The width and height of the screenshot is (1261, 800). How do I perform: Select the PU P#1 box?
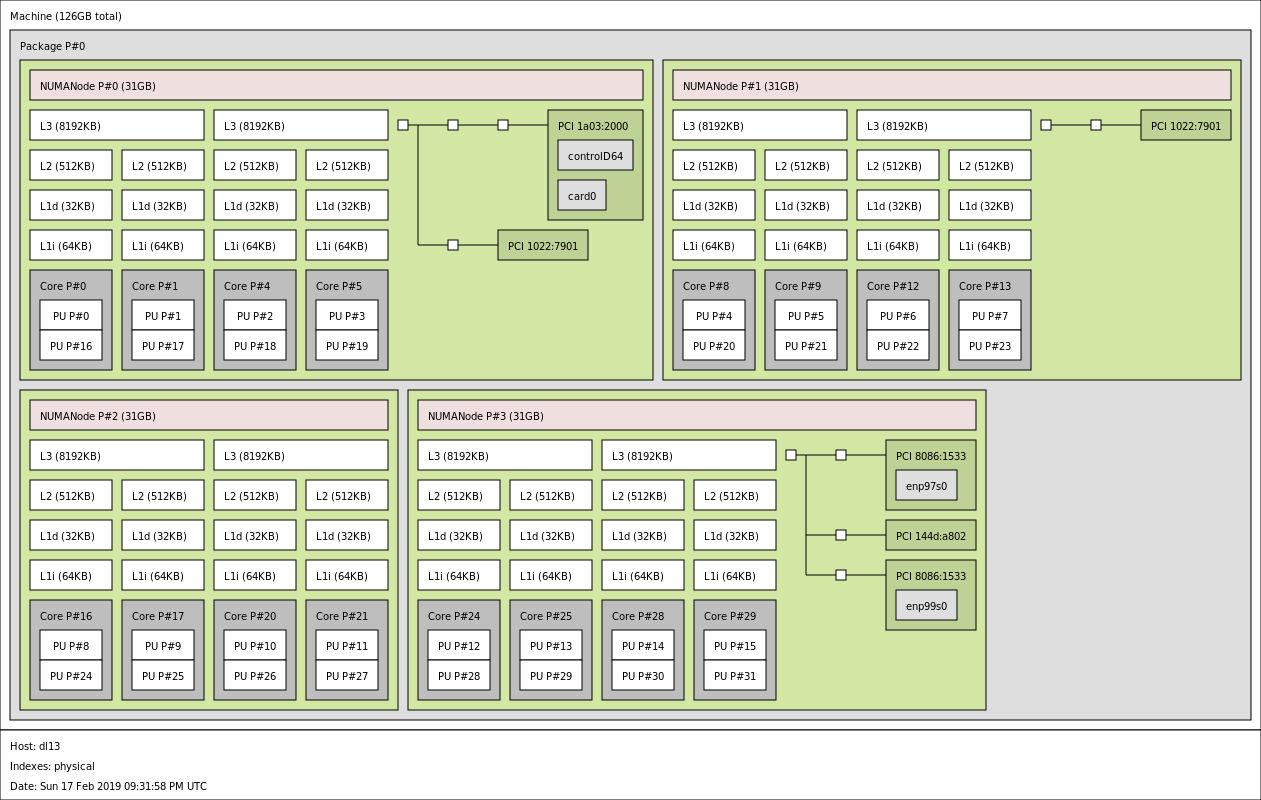coord(163,315)
